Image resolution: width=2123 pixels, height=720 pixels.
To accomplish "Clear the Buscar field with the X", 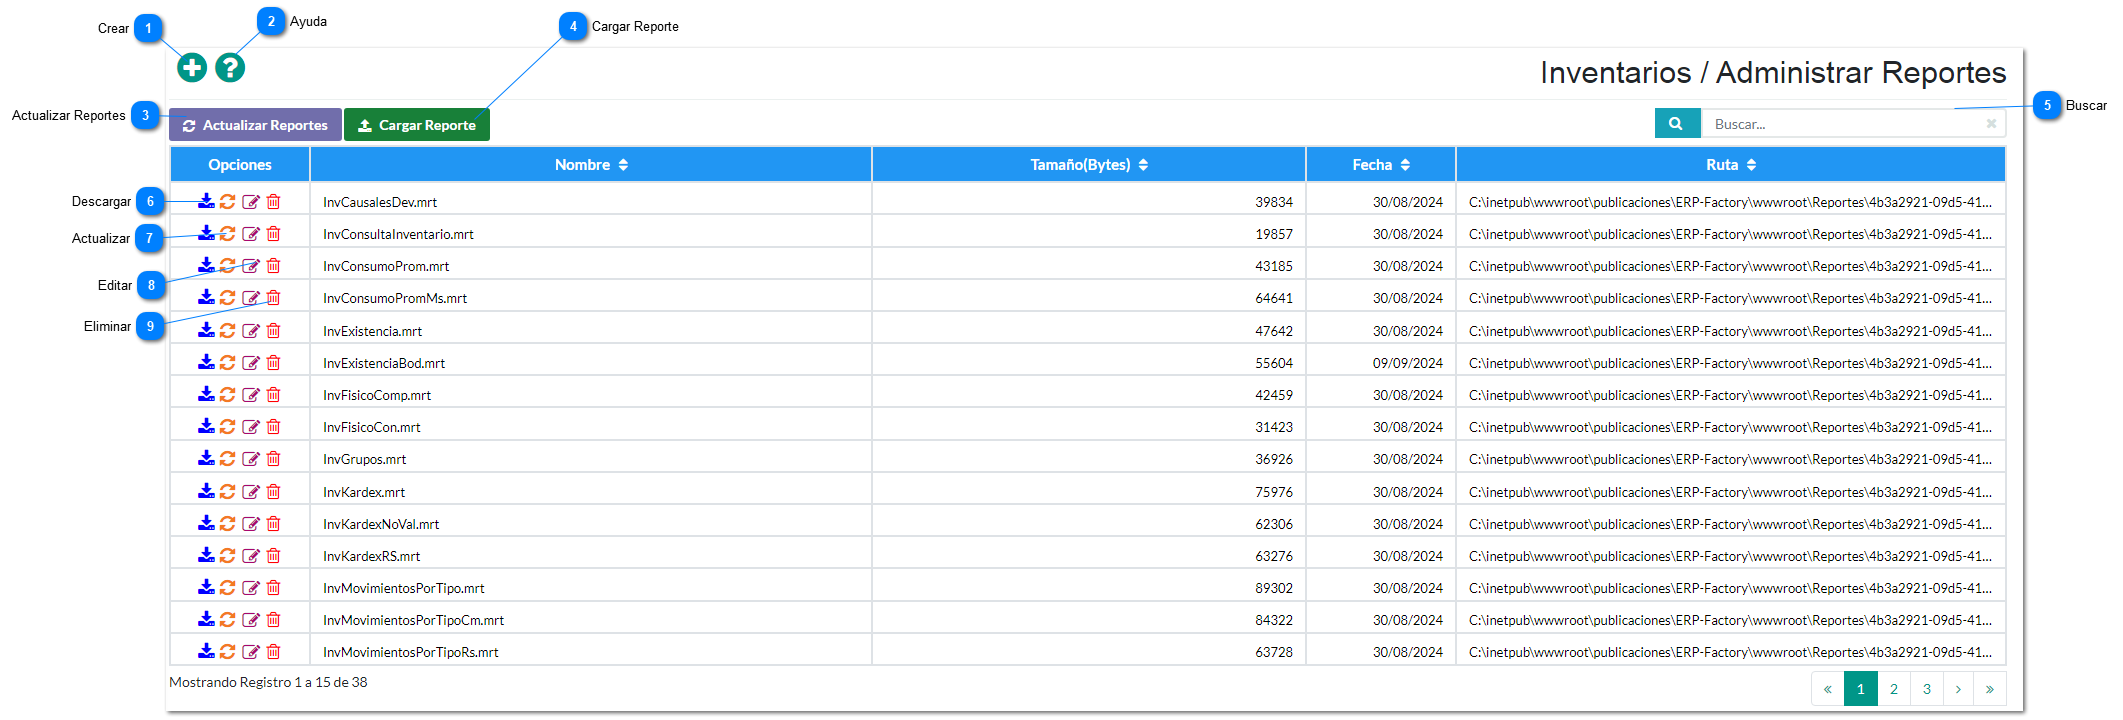I will (x=1991, y=124).
